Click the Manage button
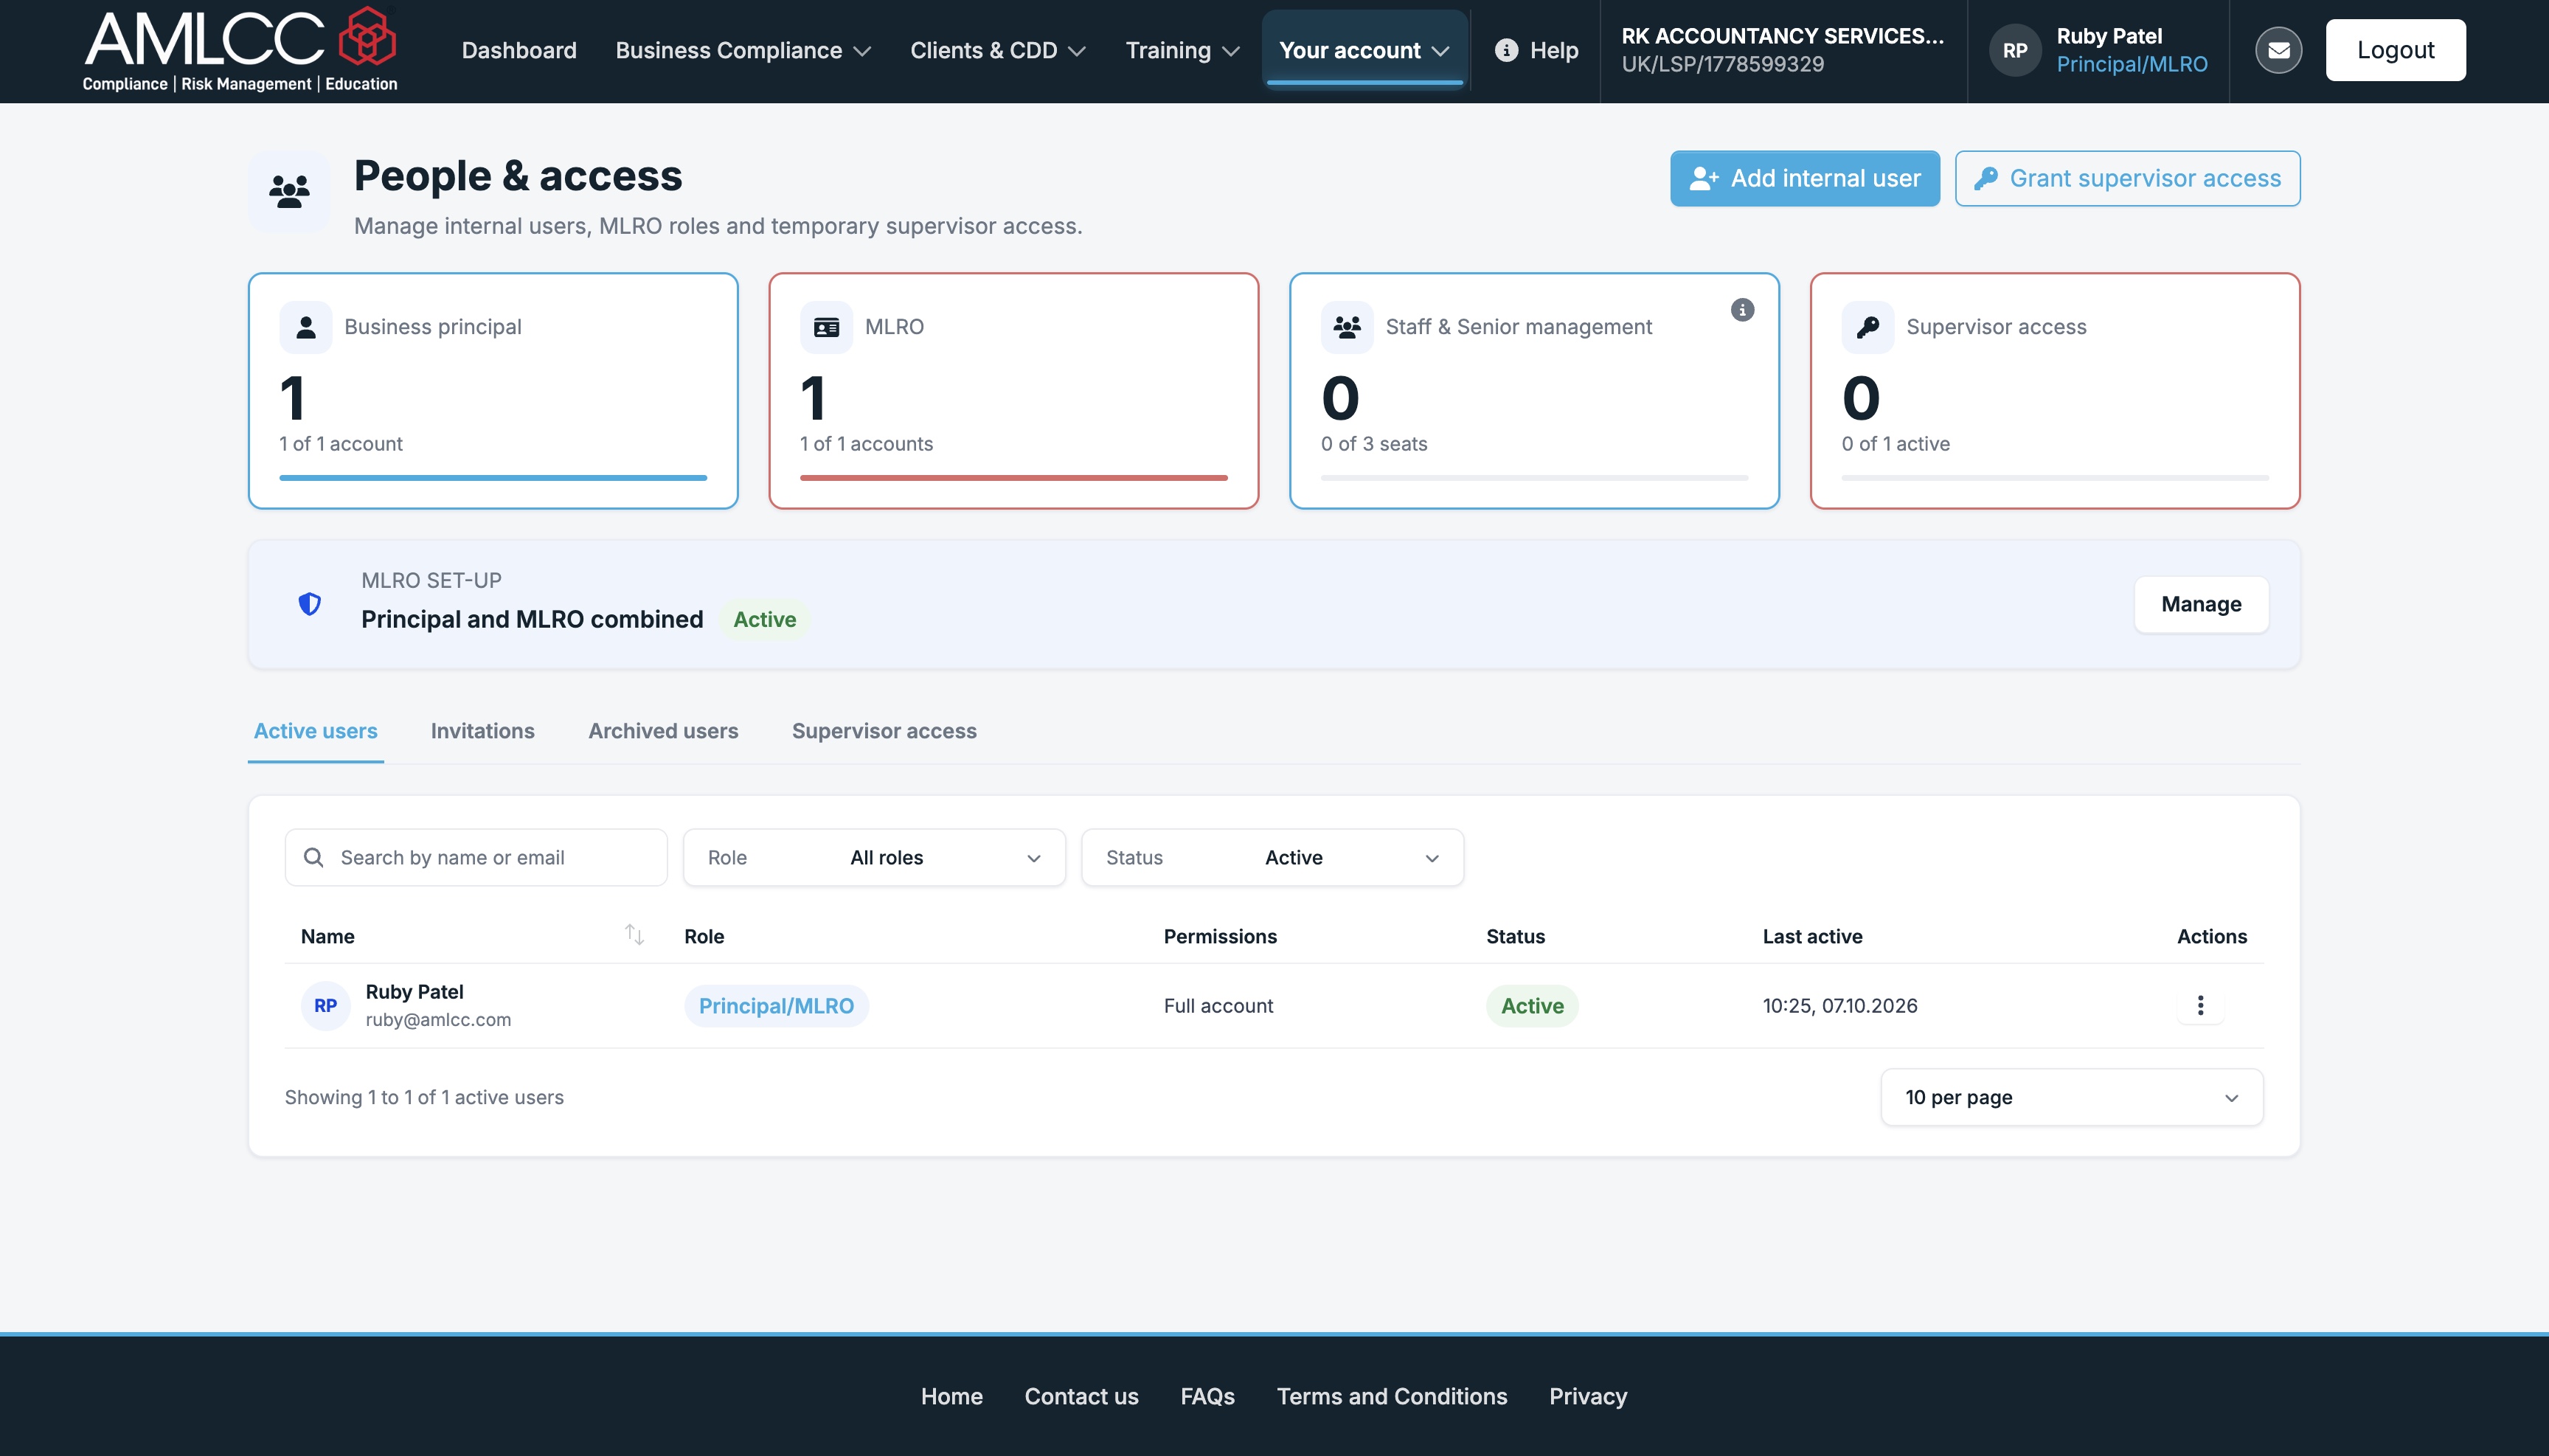 [2201, 604]
